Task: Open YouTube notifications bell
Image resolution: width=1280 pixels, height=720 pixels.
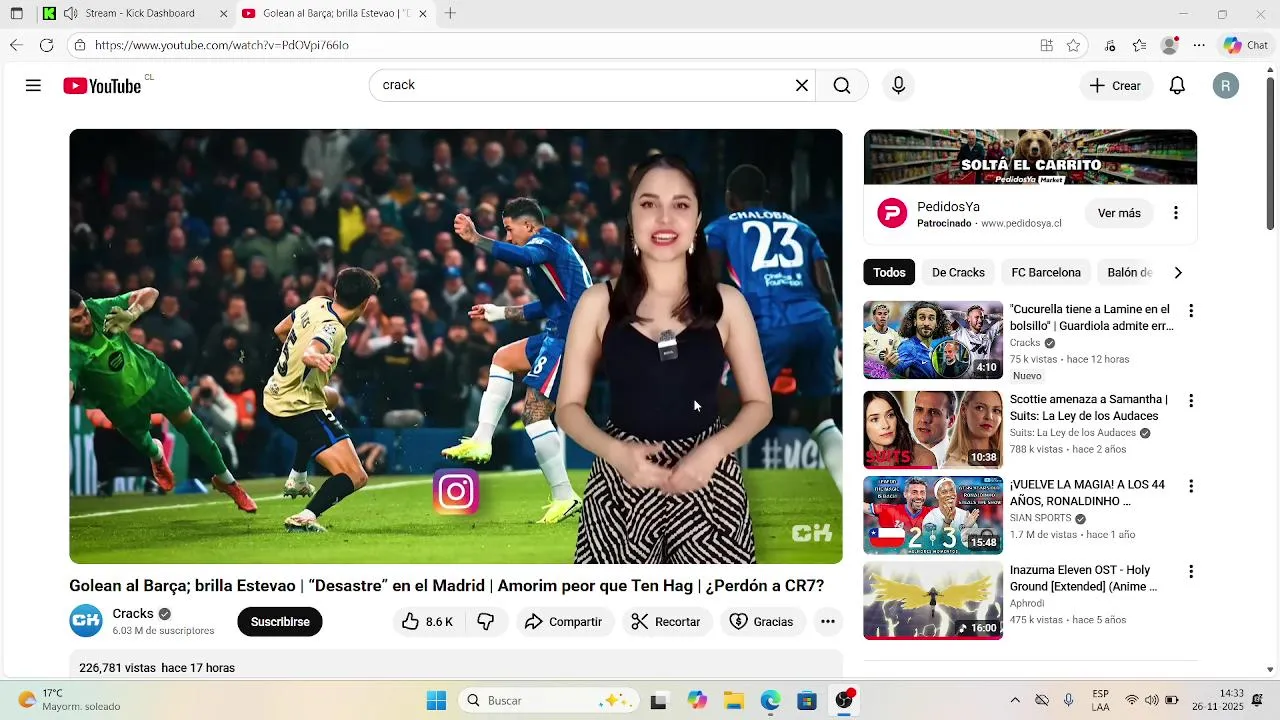Action: (1177, 86)
